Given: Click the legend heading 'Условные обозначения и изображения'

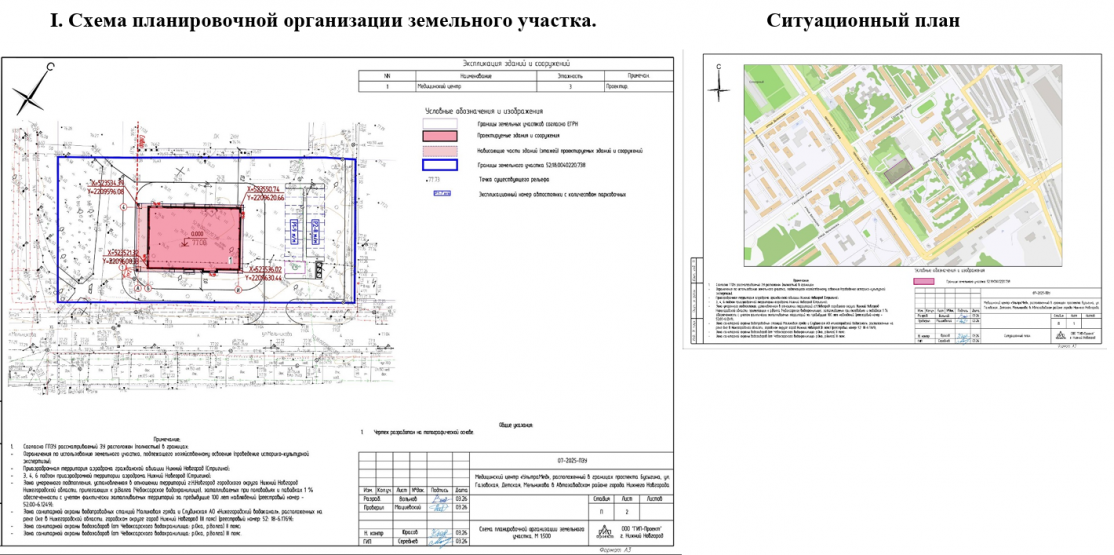Looking at the screenshot, I should [x=484, y=111].
